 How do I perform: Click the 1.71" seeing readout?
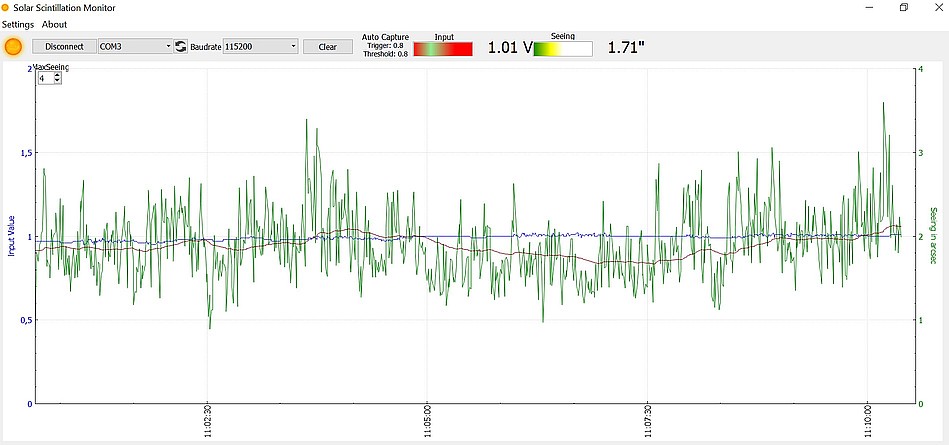626,48
